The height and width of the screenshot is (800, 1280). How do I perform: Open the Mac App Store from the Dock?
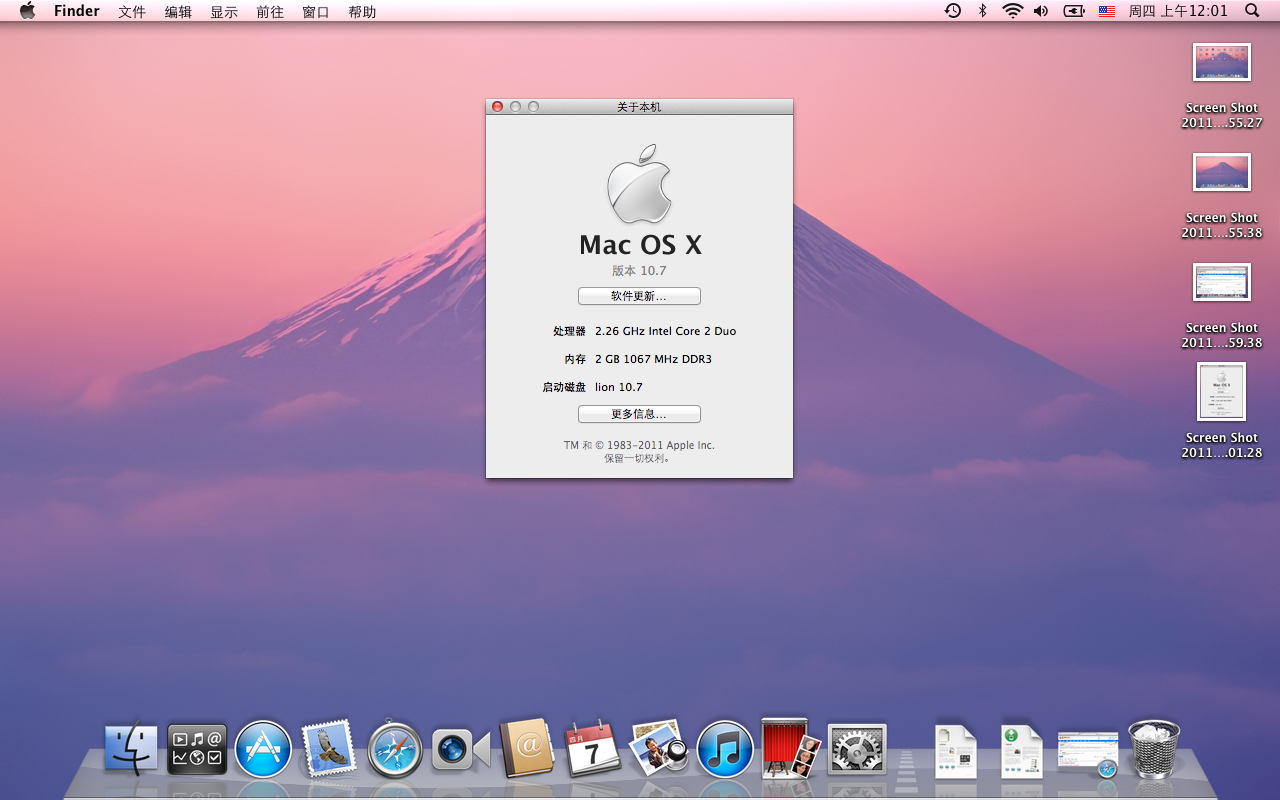263,750
